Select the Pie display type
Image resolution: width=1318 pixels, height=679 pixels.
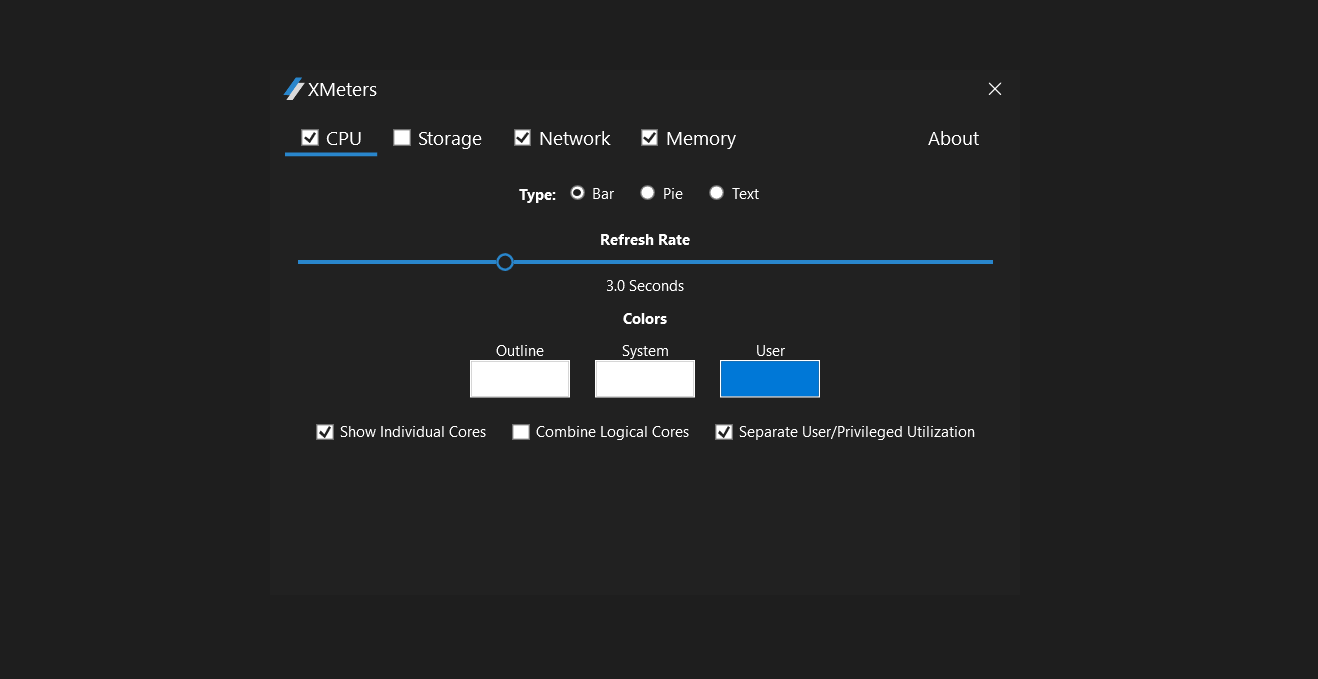click(x=647, y=193)
